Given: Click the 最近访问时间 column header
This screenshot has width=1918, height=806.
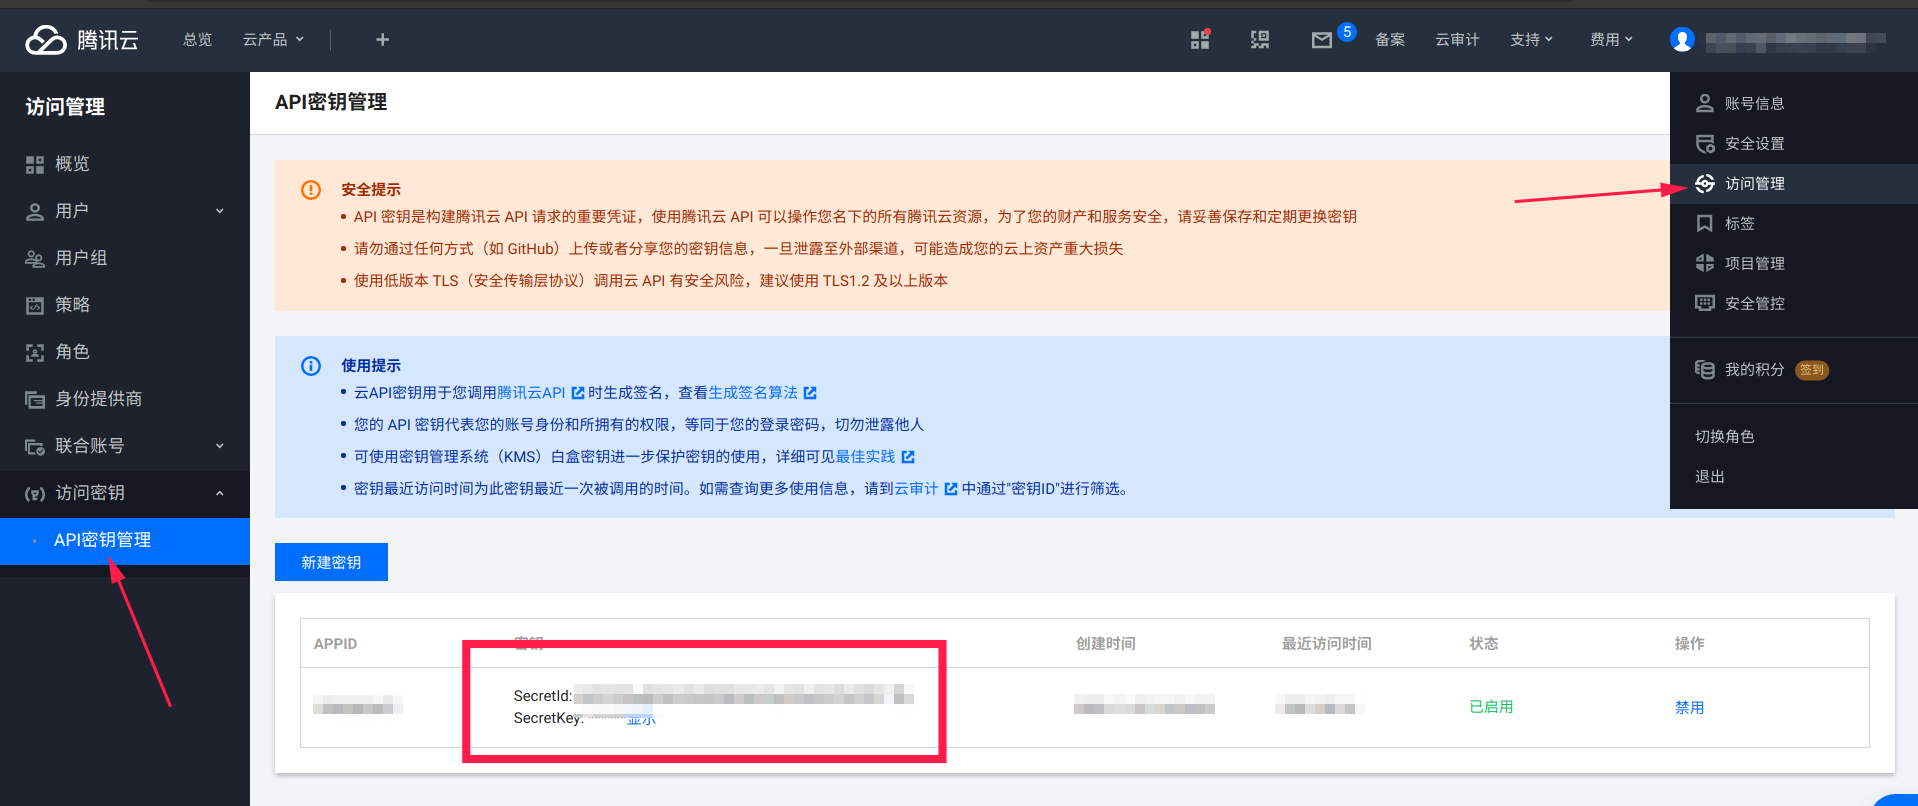Looking at the screenshot, I should 1327,644.
